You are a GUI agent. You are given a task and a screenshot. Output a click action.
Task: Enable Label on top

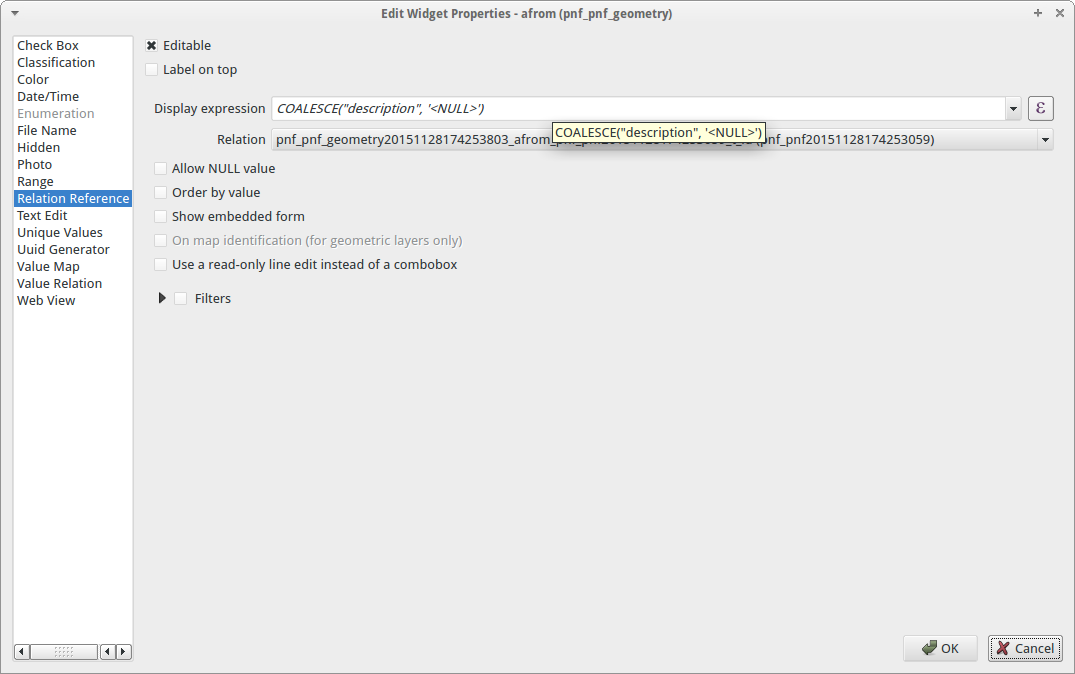tap(152, 69)
